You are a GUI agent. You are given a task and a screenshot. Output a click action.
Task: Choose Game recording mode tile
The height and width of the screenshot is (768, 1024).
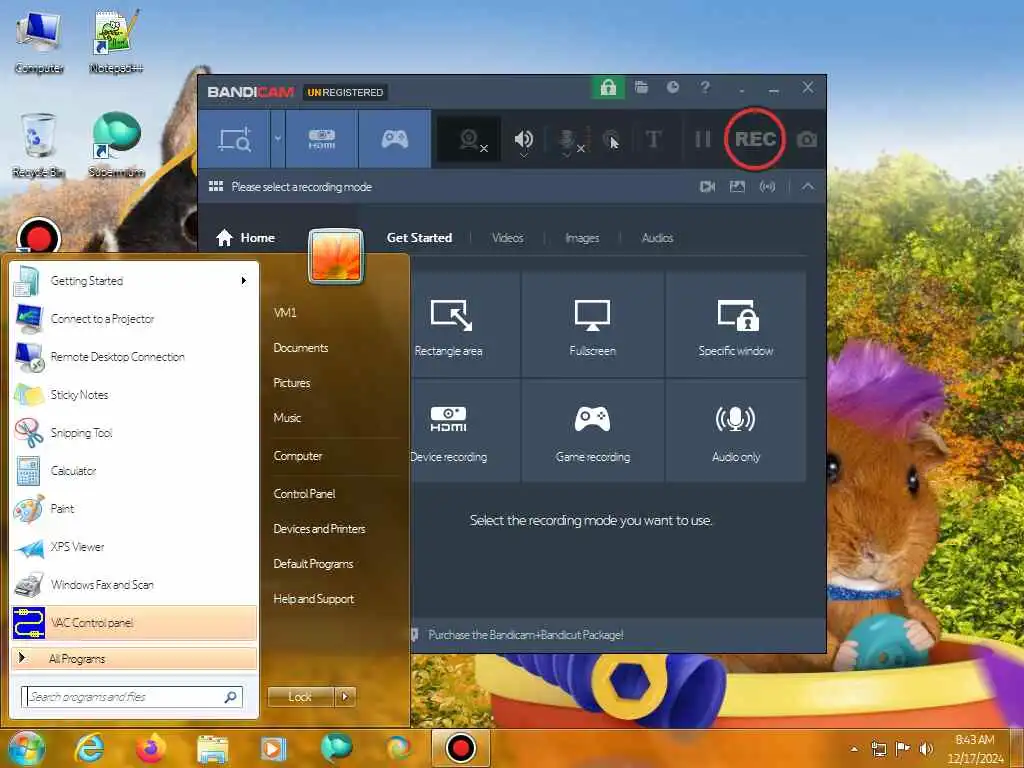tap(592, 431)
